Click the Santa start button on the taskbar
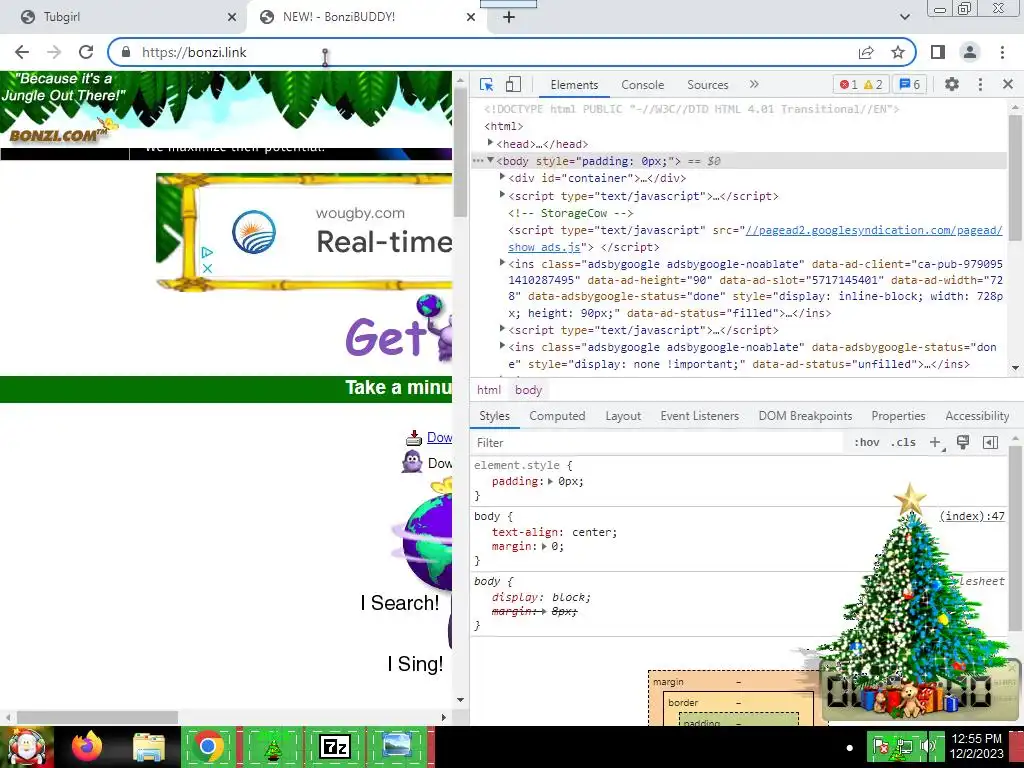Viewport: 1024px width, 768px height. 27,746
